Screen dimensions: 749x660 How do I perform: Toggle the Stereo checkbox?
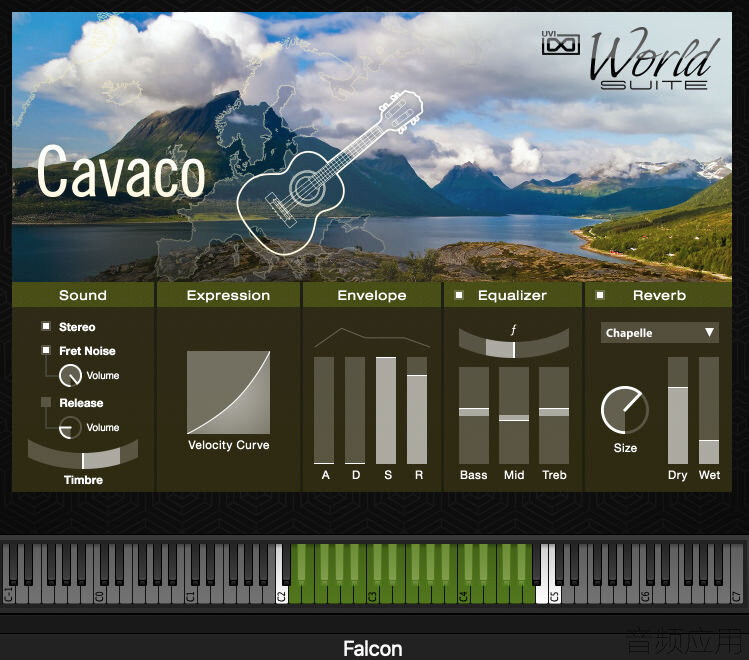(46, 326)
